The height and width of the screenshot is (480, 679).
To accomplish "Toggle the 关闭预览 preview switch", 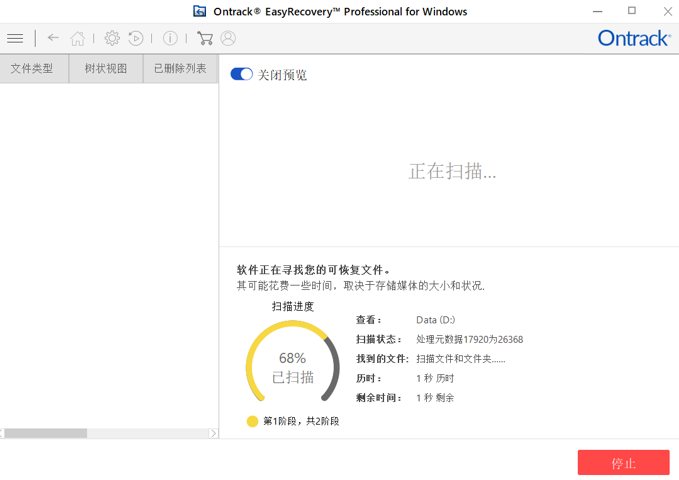I will click(x=242, y=74).
